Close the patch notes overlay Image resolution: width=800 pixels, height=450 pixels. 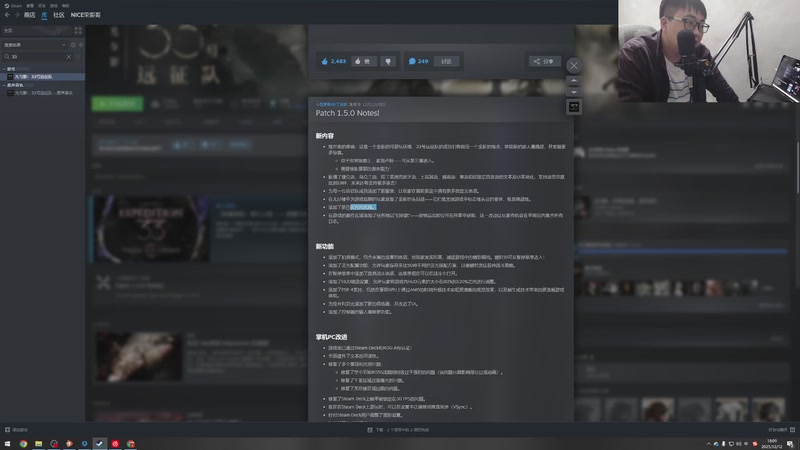(574, 66)
